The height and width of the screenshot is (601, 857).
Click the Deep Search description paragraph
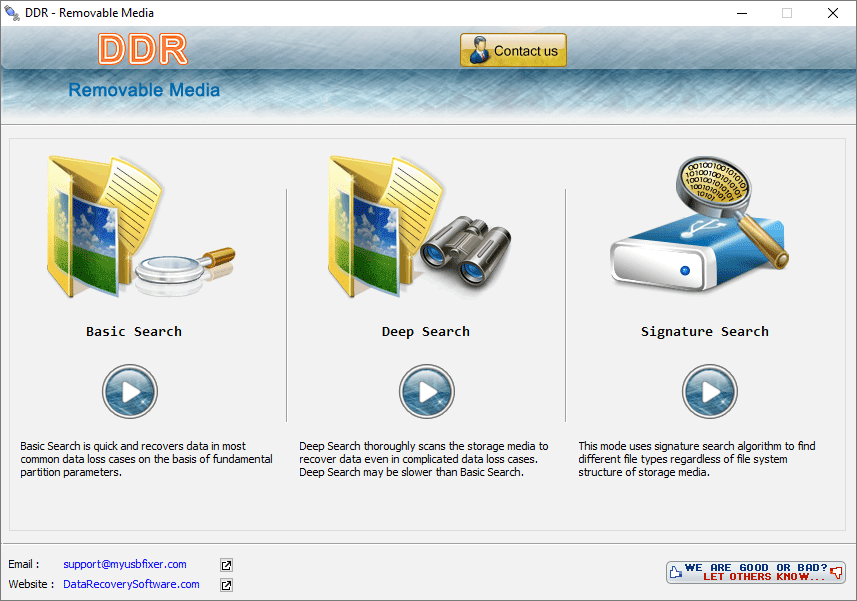[424, 459]
